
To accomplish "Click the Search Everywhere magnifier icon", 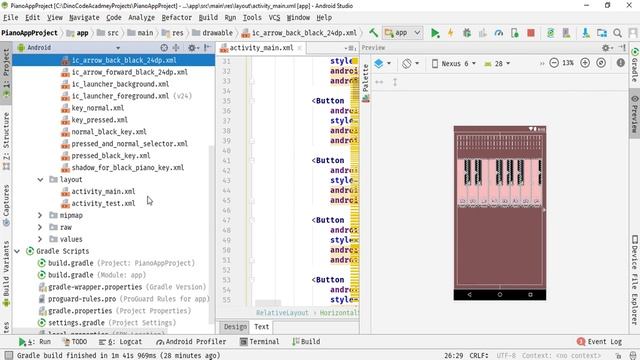I will pos(618,33).
